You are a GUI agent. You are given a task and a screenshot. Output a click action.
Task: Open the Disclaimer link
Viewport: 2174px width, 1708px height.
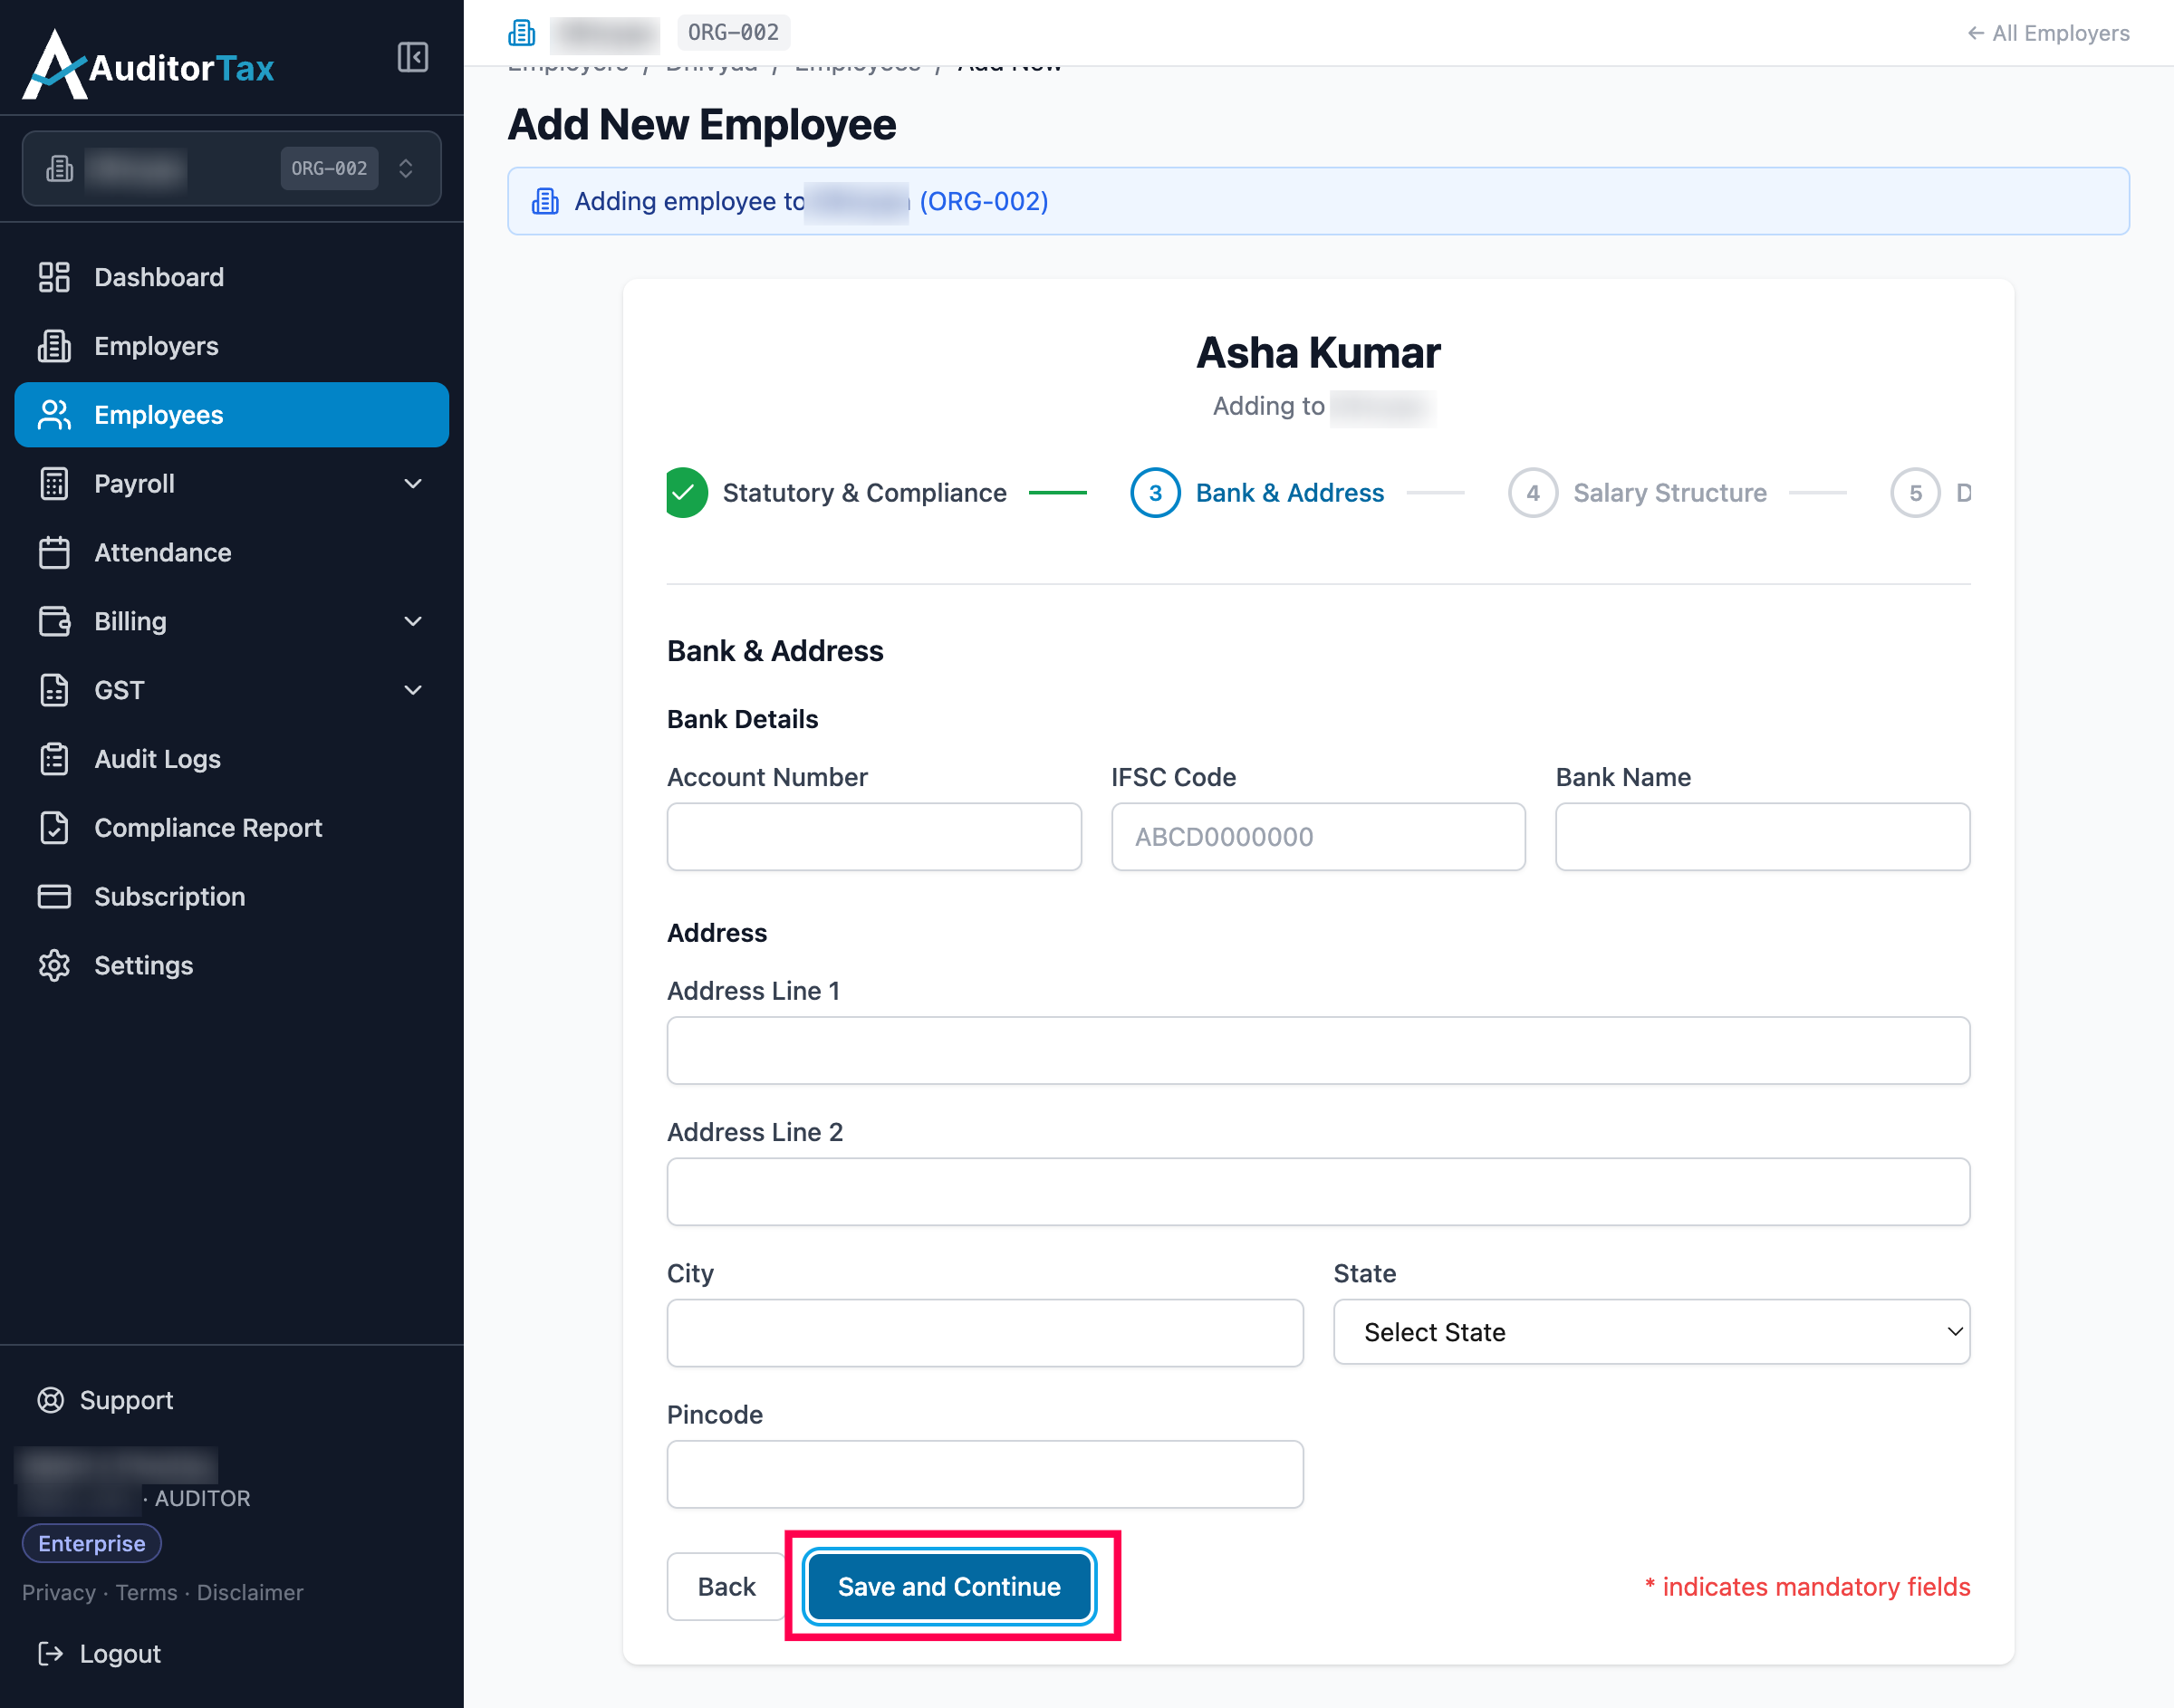click(250, 1593)
